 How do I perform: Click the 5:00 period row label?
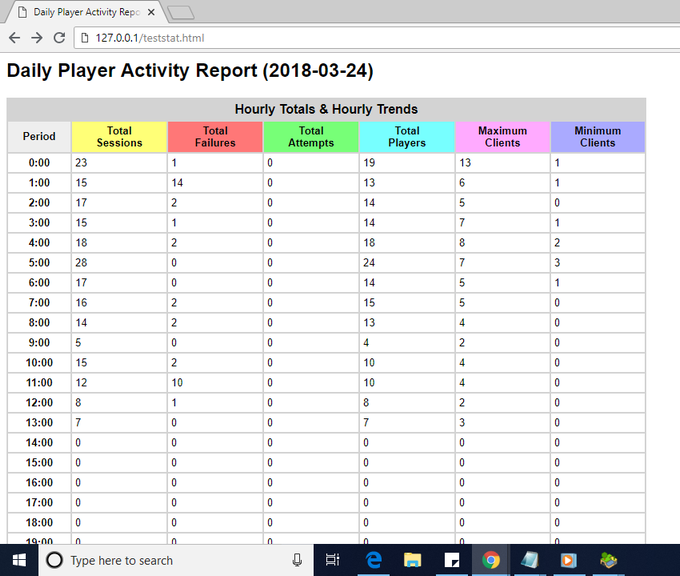pyautogui.click(x=39, y=263)
